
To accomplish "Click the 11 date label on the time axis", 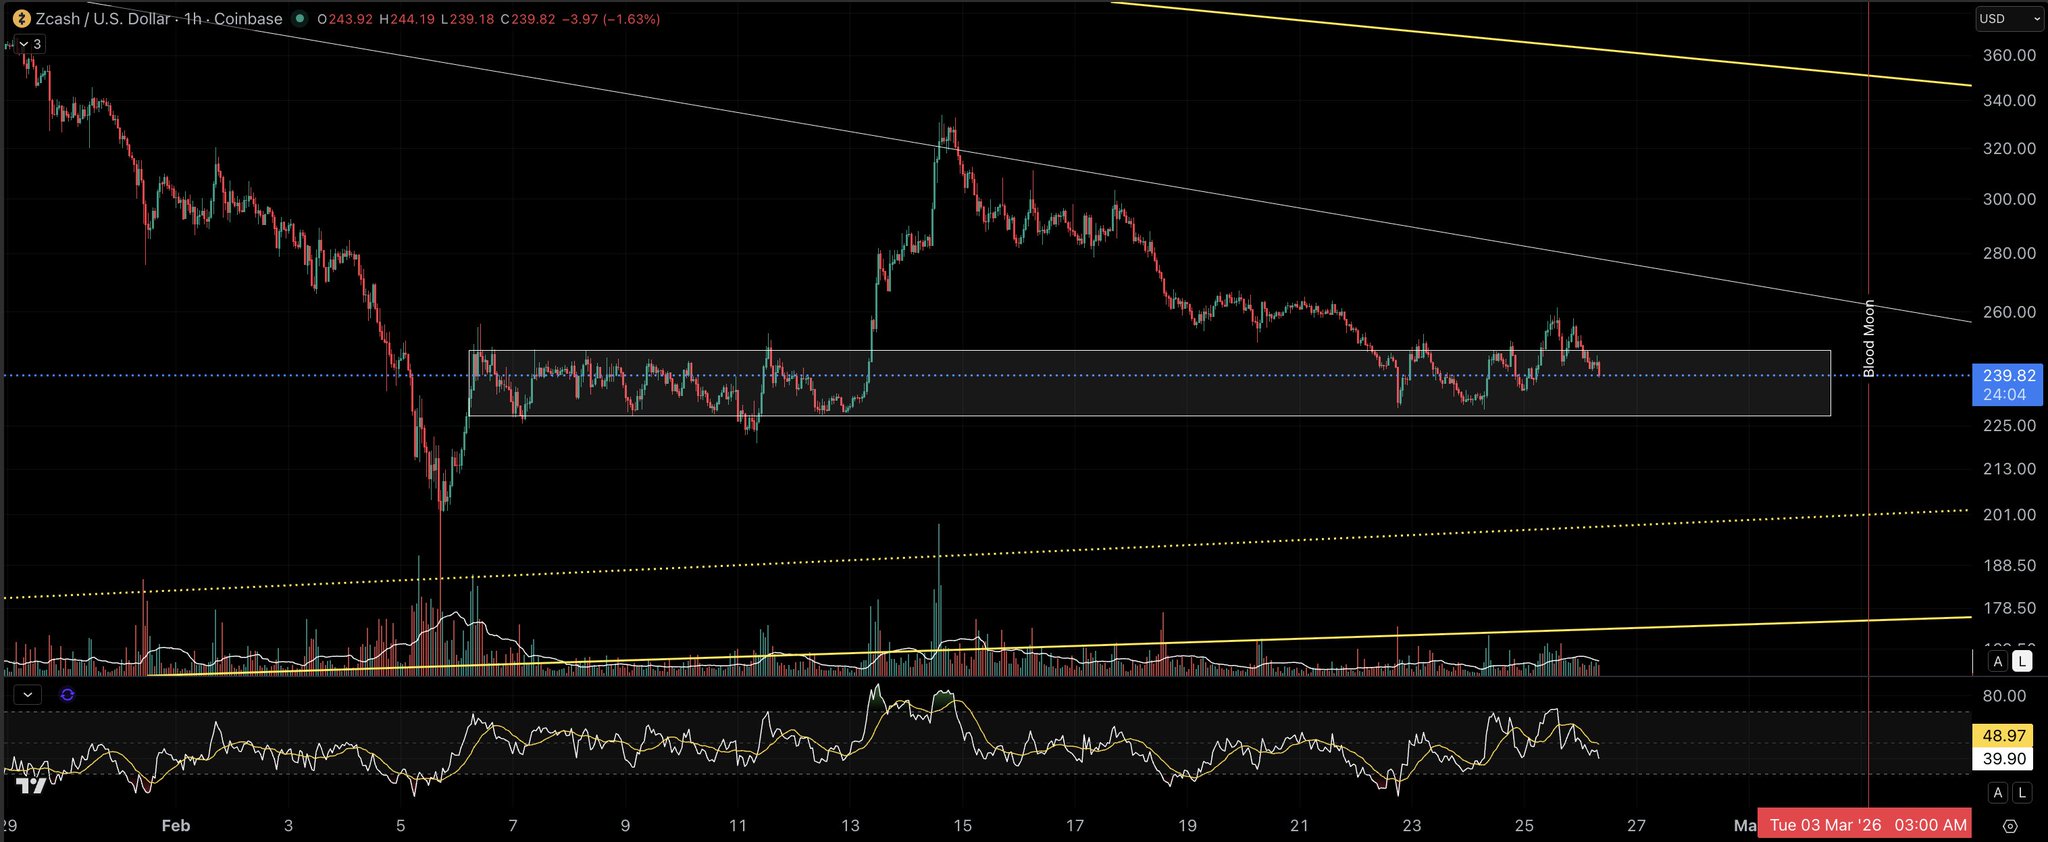I will pos(738,826).
